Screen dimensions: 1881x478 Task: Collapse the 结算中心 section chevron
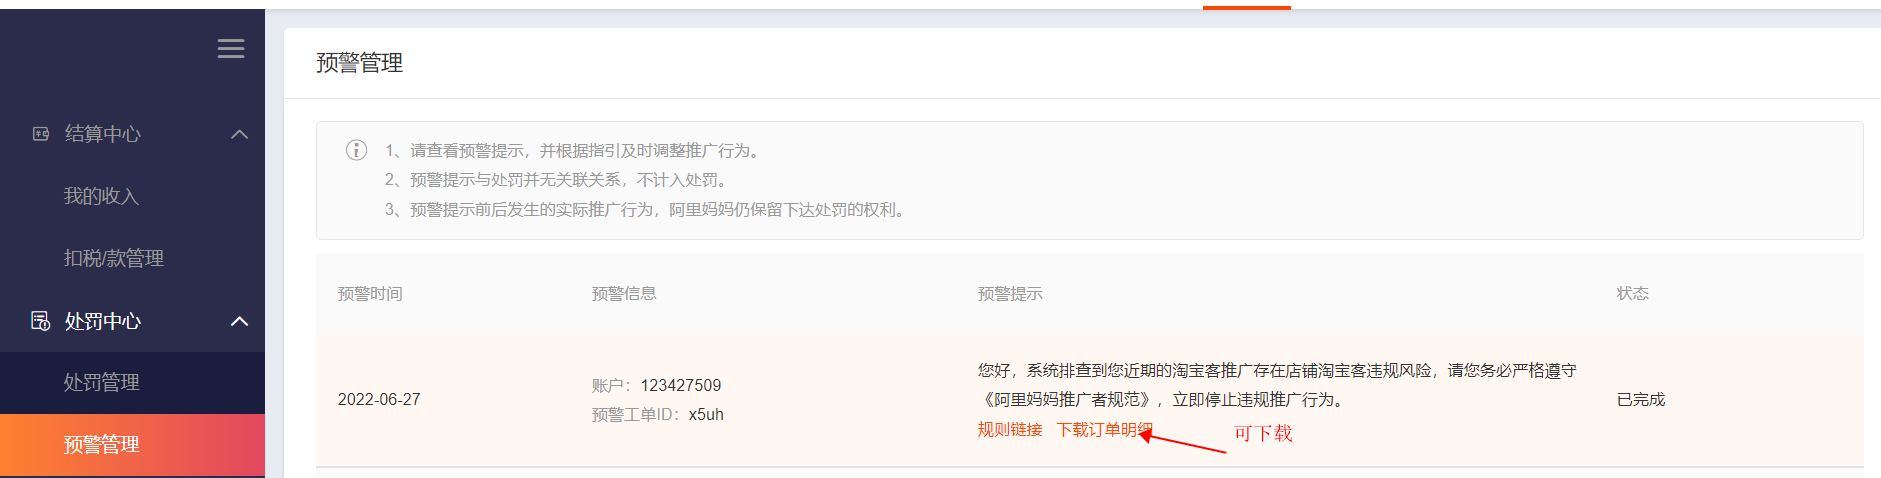(239, 134)
